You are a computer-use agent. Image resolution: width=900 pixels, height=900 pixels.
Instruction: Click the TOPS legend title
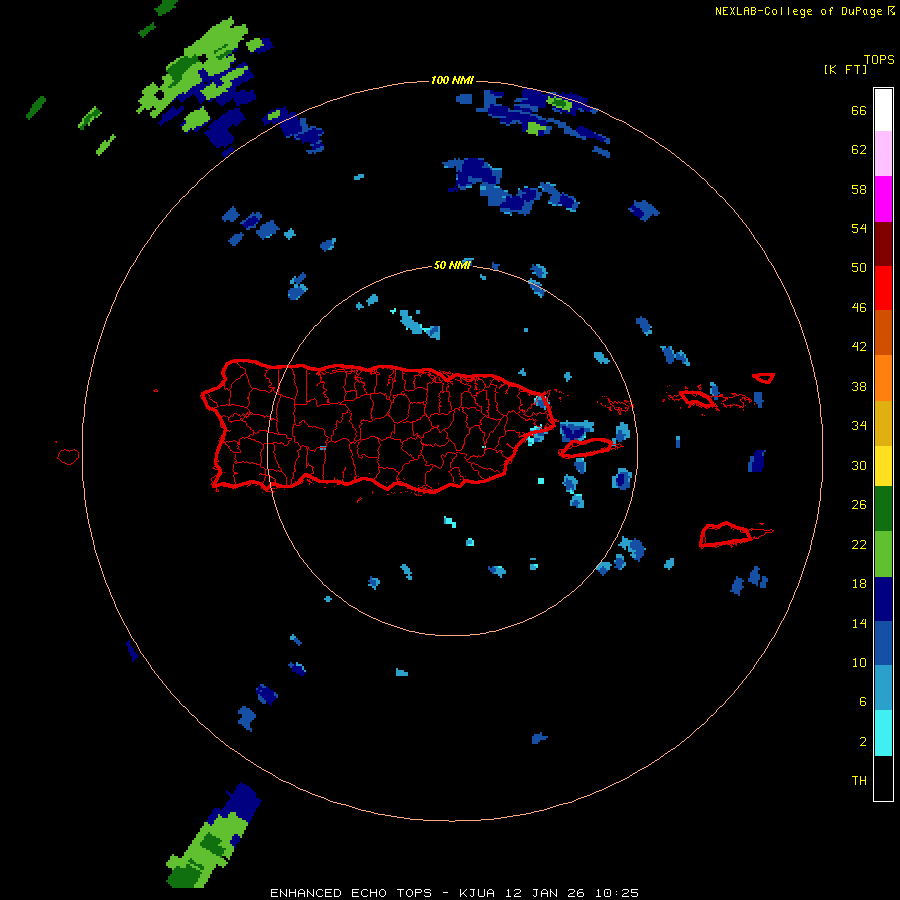879,60
